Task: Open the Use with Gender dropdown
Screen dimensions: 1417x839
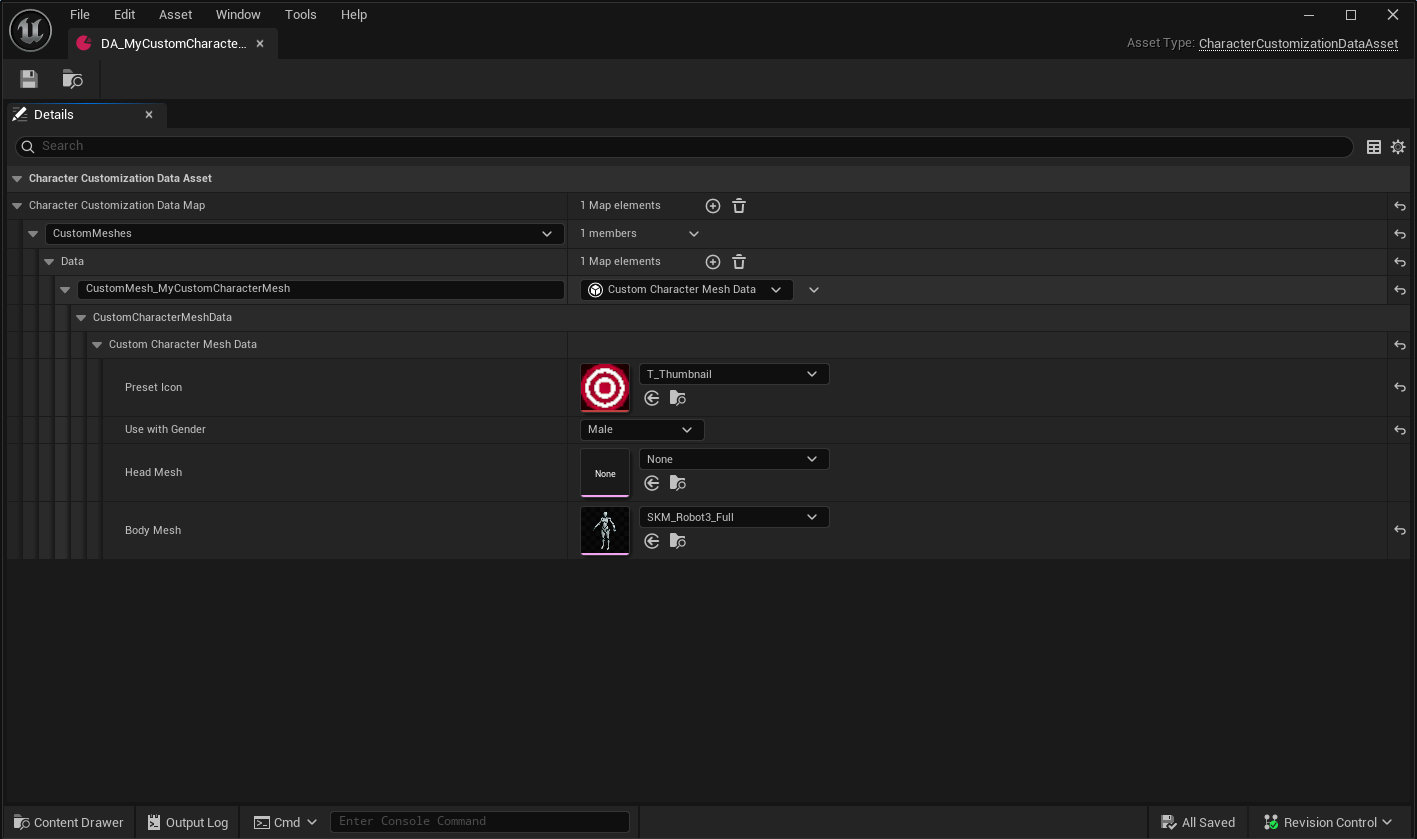Action: (x=642, y=430)
